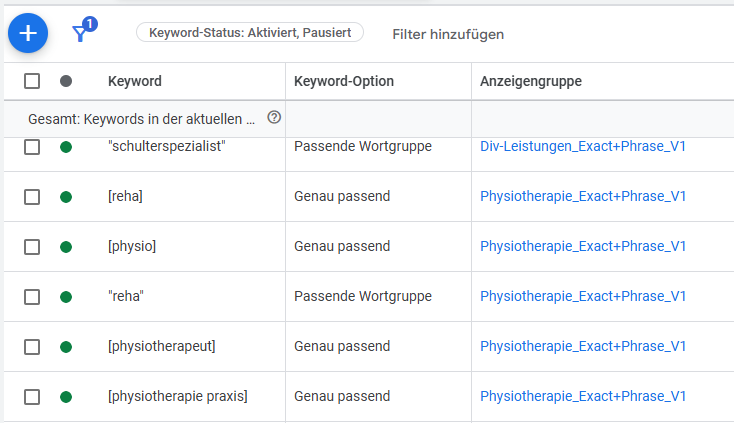This screenshot has height=423, width=734.
Task: Open status dot for [physiotherapie praxis]
Action: click(66, 397)
